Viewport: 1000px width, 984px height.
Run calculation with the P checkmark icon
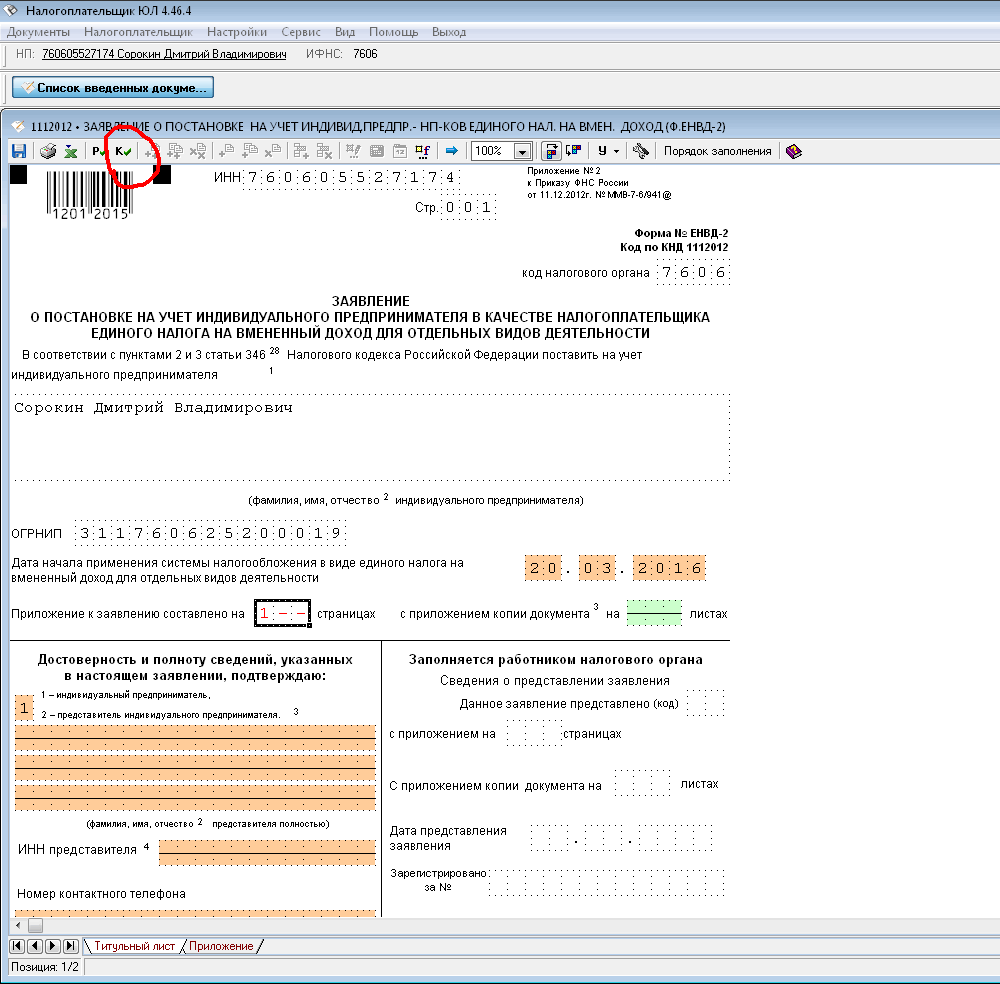click(99, 151)
